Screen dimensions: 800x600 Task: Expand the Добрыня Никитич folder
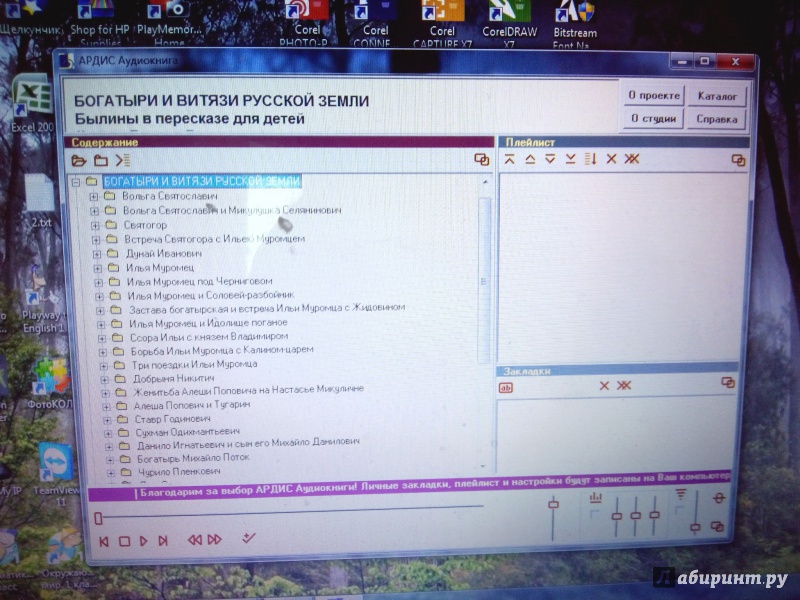105,380
